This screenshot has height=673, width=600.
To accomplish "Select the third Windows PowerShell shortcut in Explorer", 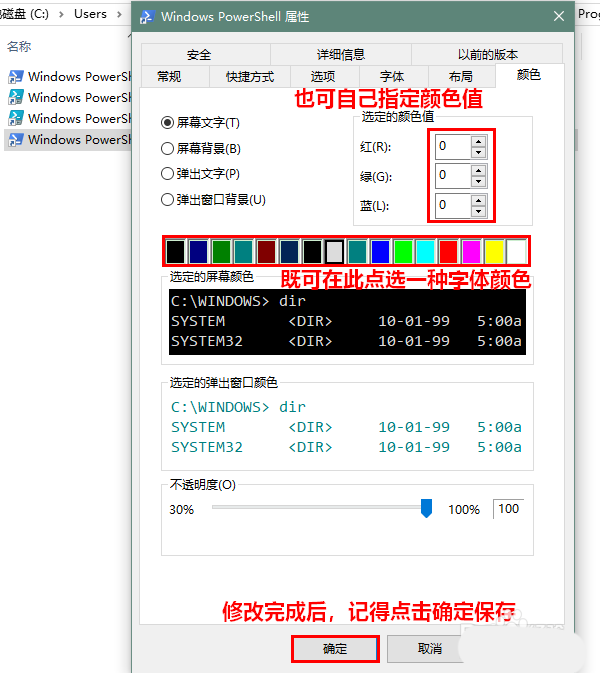I will (69, 119).
